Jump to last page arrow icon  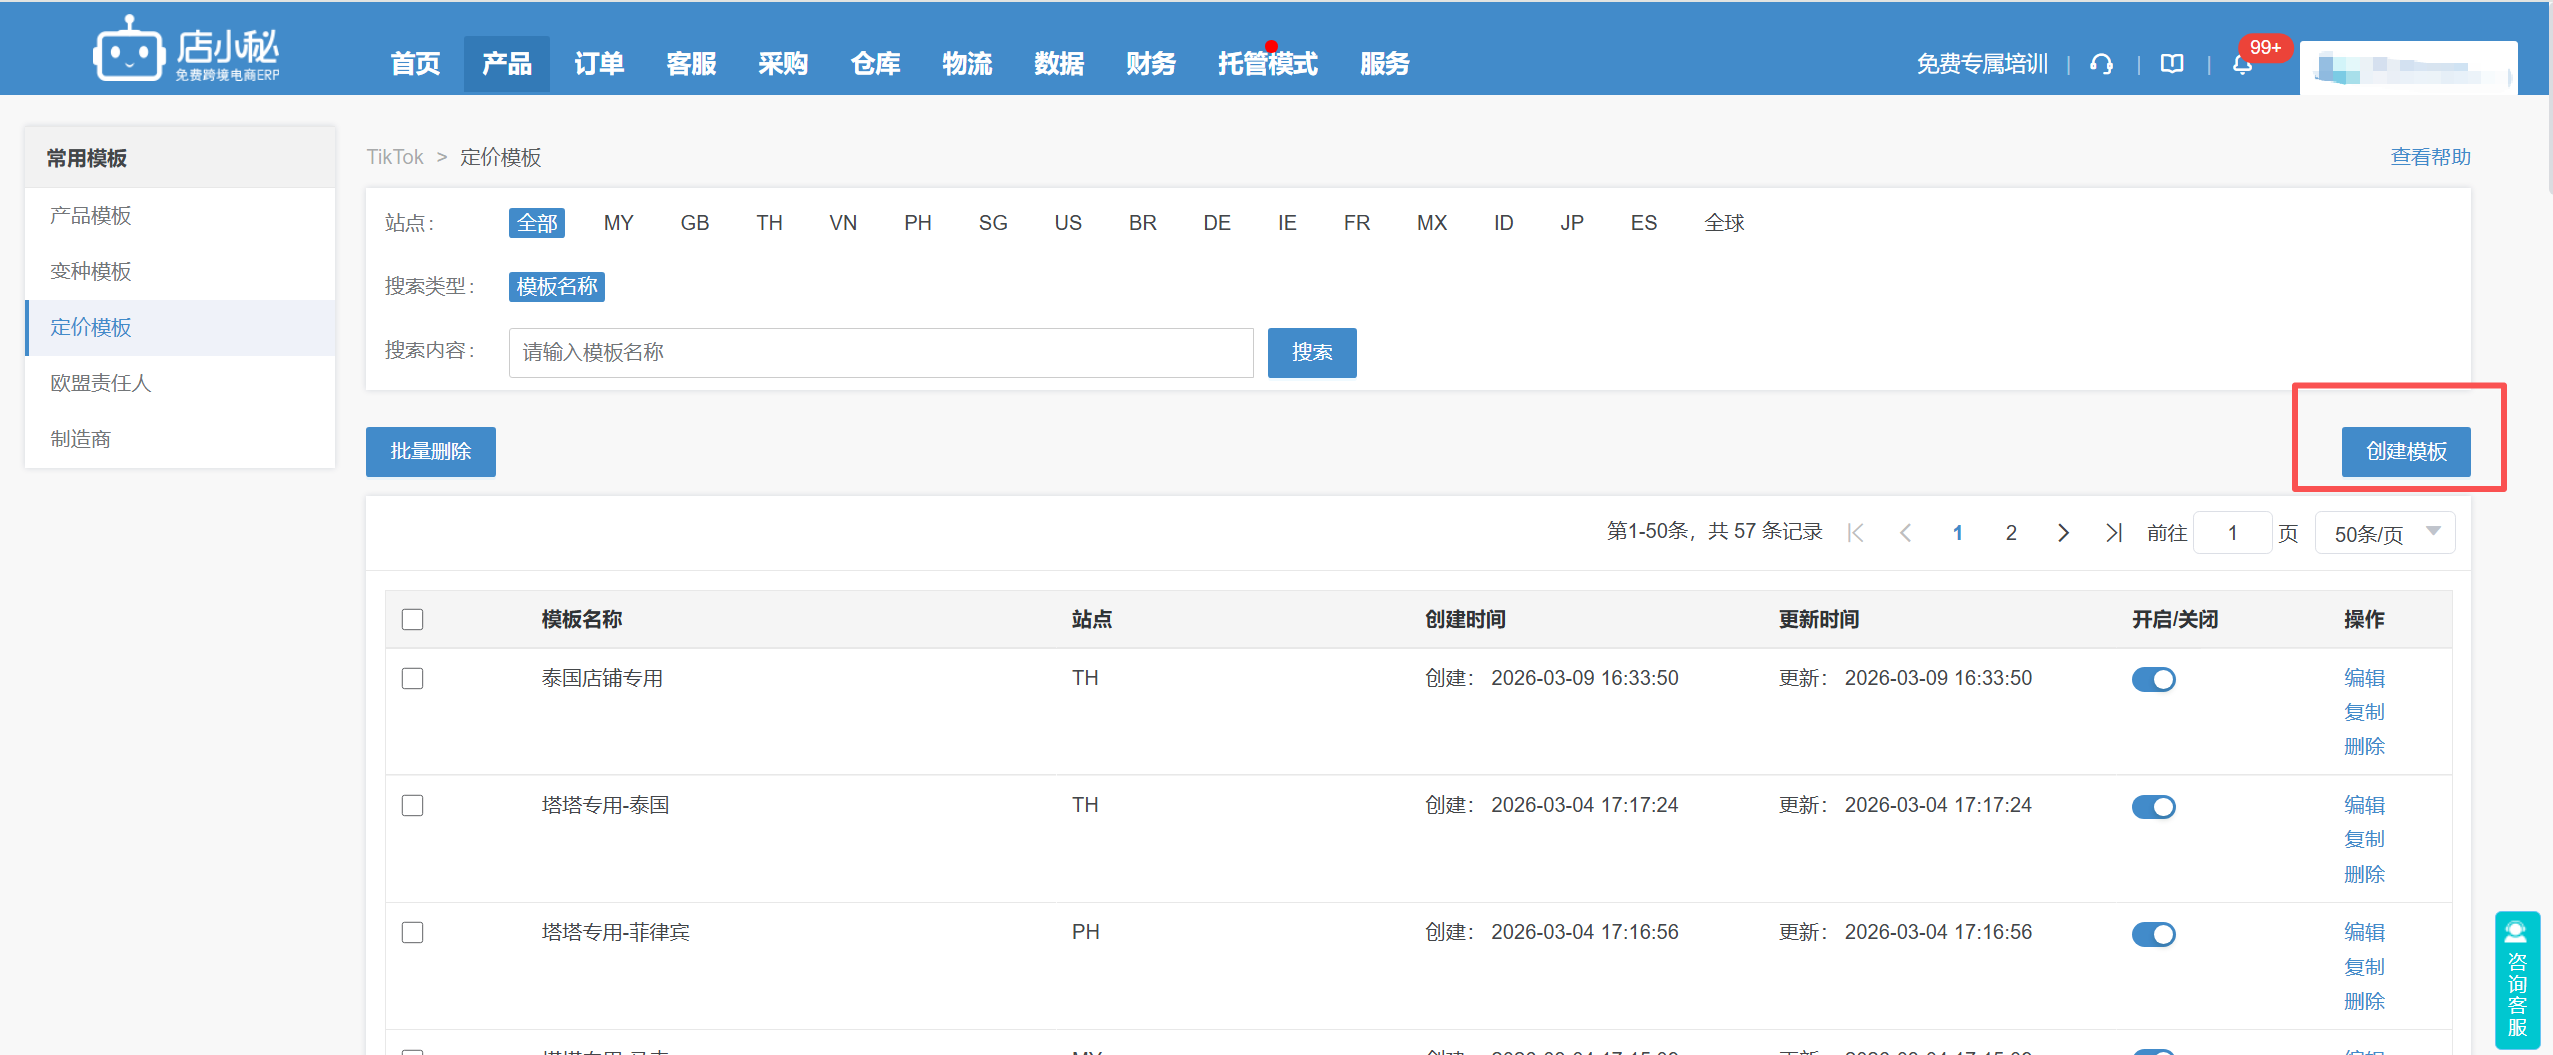2113,533
